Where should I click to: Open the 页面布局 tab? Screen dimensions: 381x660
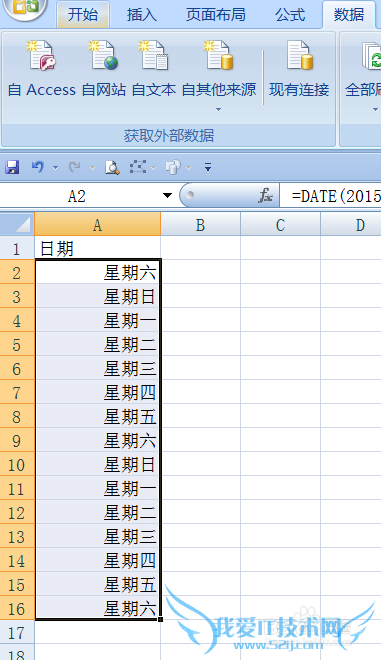pos(216,15)
